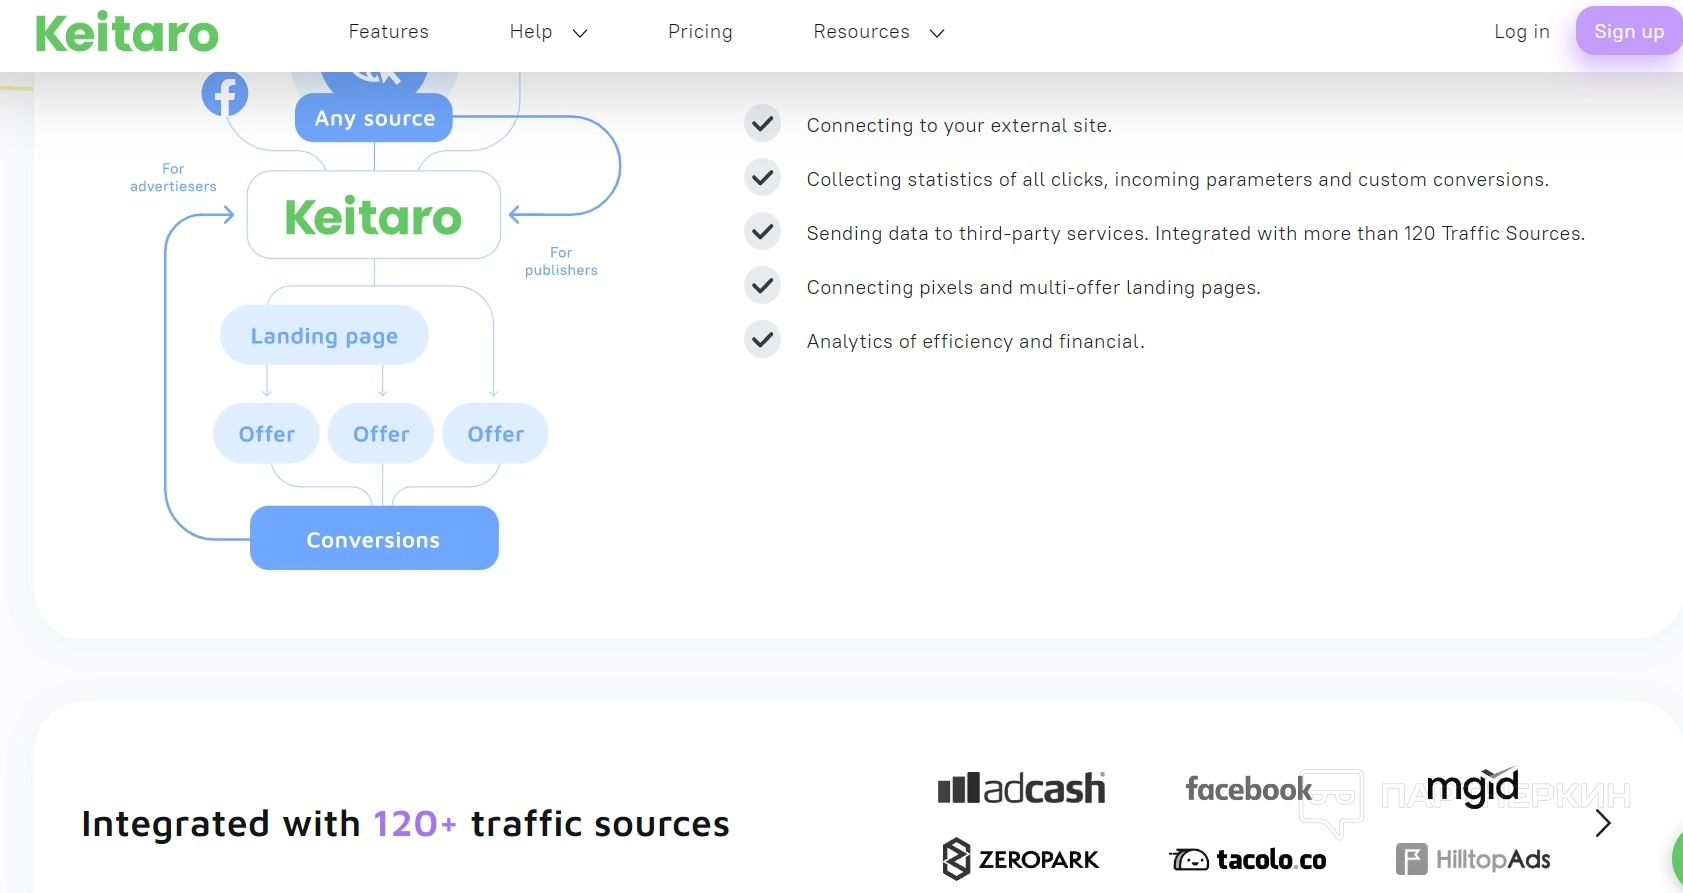The width and height of the screenshot is (1683, 893).
Task: Click the 'Integrated with 120+ traffic sources' heading
Action: [x=406, y=824]
